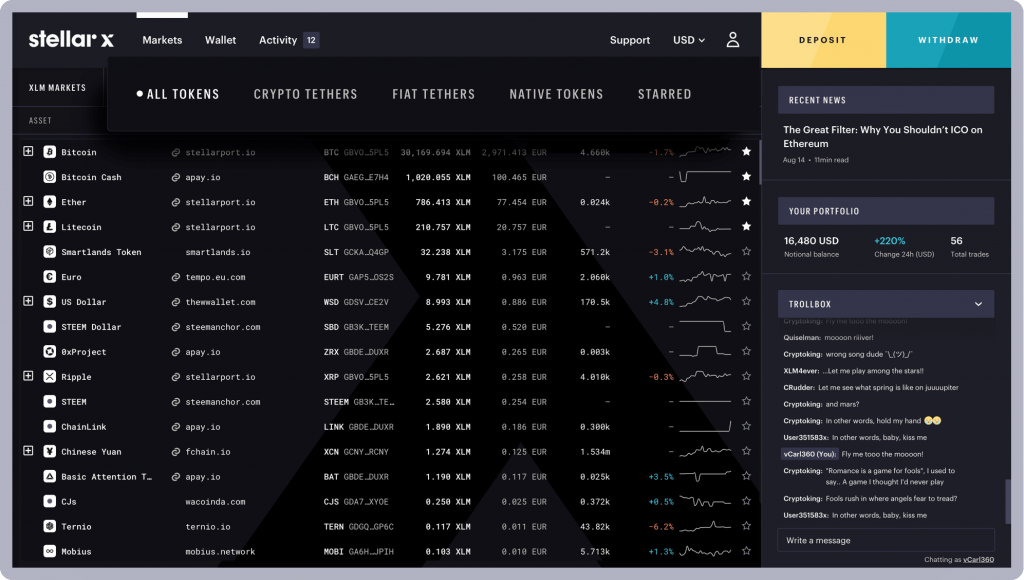Sort by the Asset column header
The image size is (1024, 580).
point(40,120)
